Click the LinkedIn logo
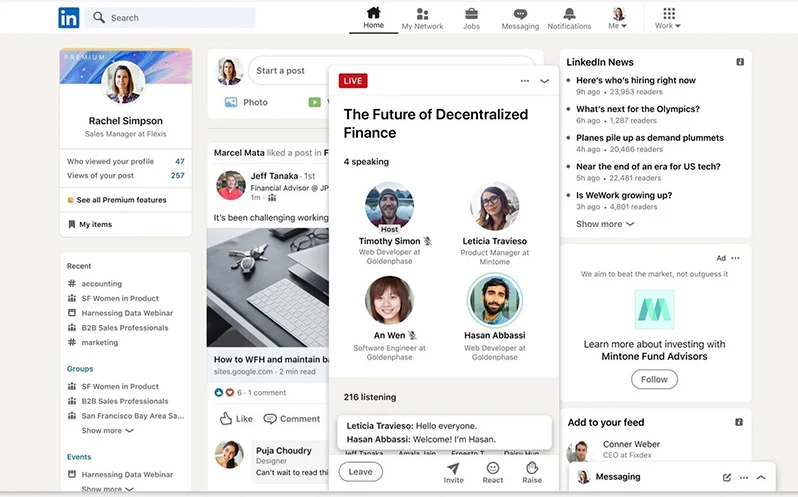 point(69,17)
